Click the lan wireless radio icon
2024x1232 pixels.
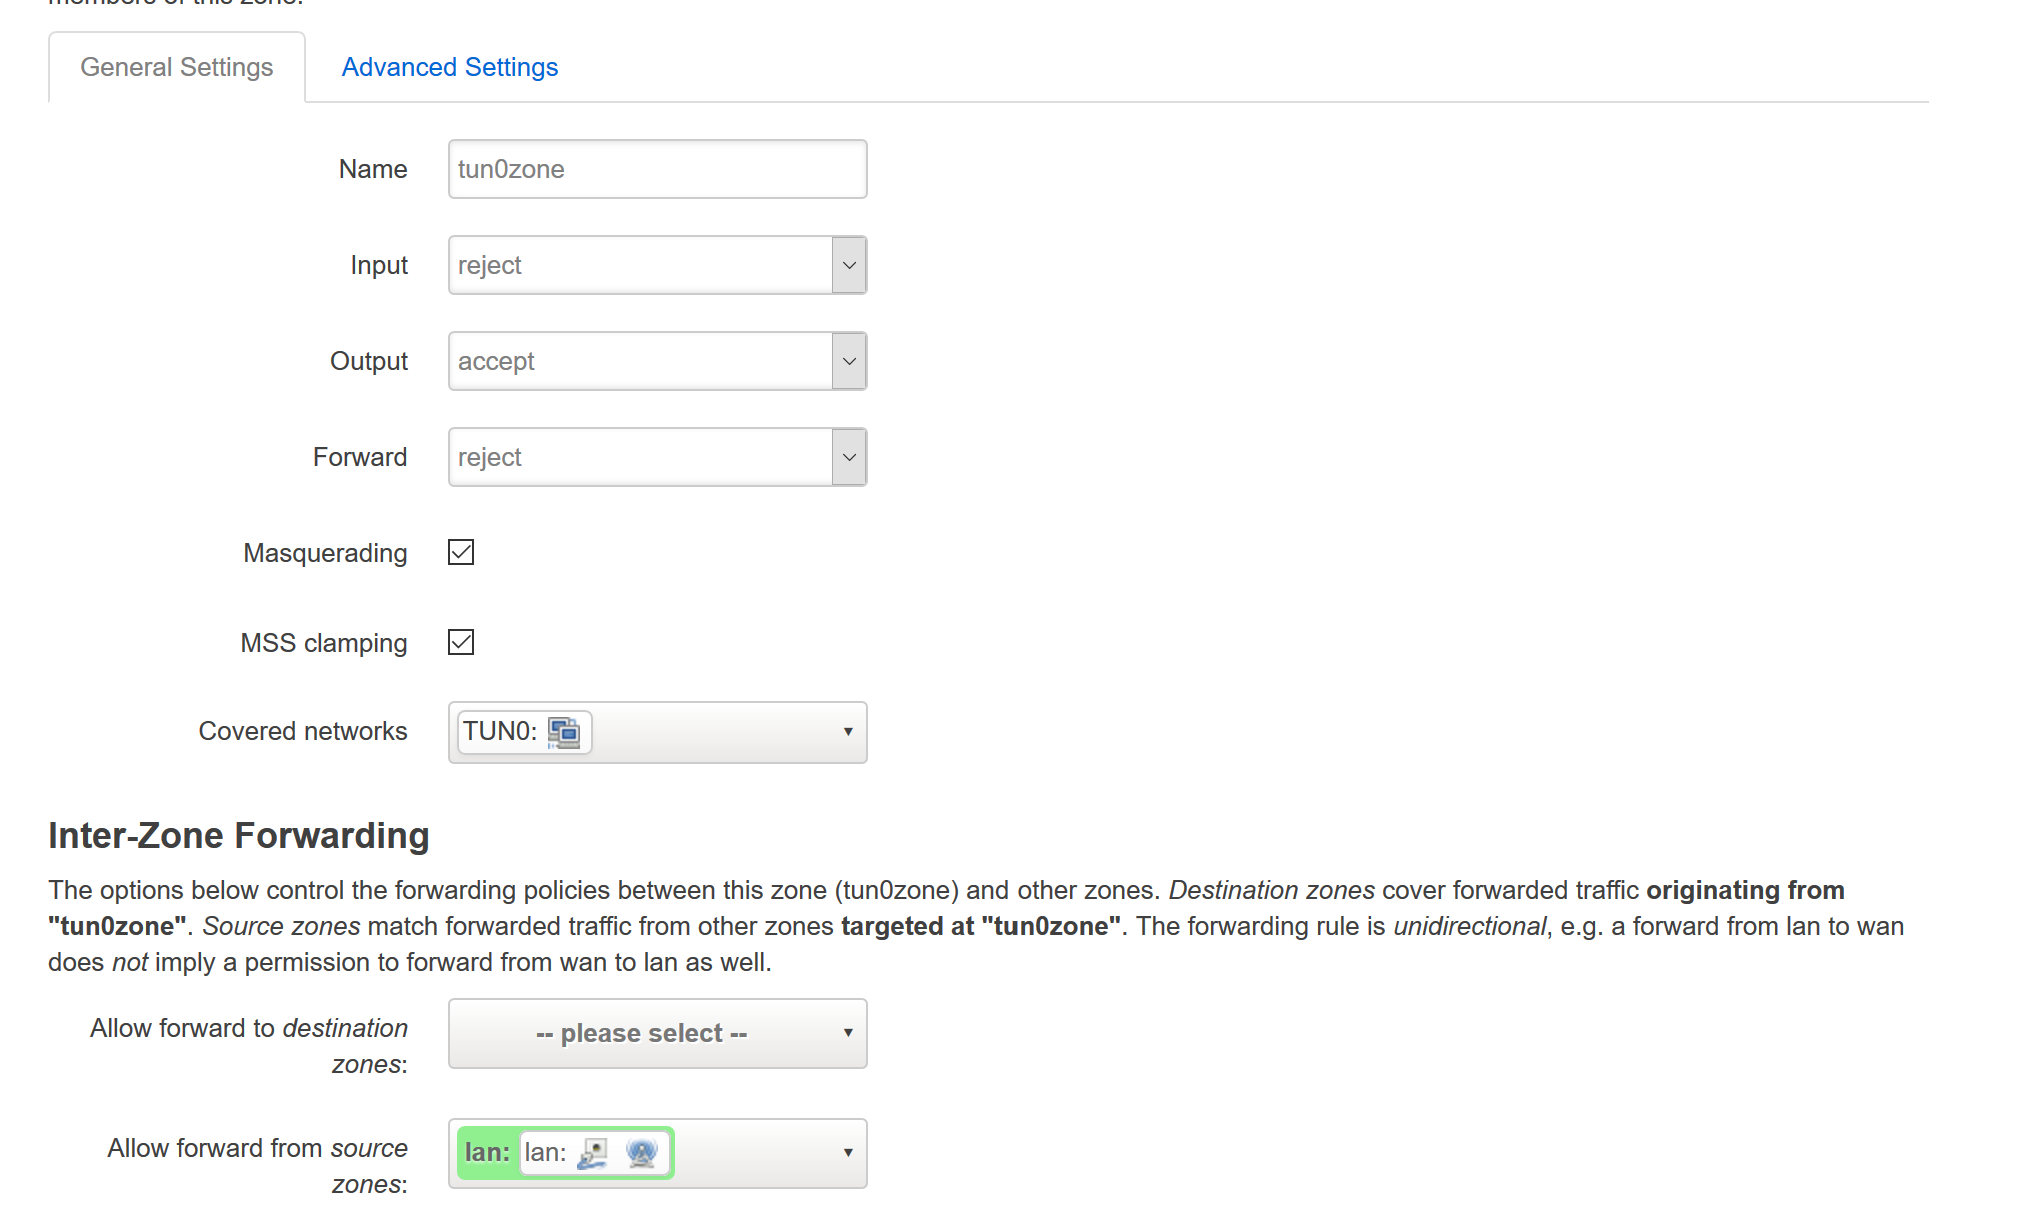pos(641,1153)
